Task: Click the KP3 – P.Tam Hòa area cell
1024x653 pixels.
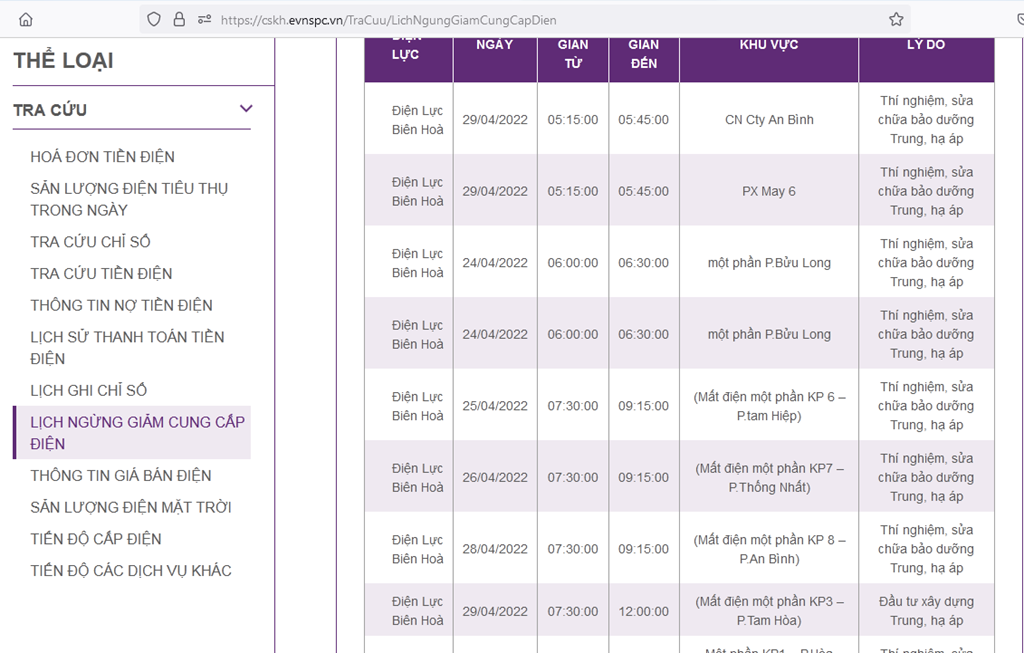Action: 769,611
